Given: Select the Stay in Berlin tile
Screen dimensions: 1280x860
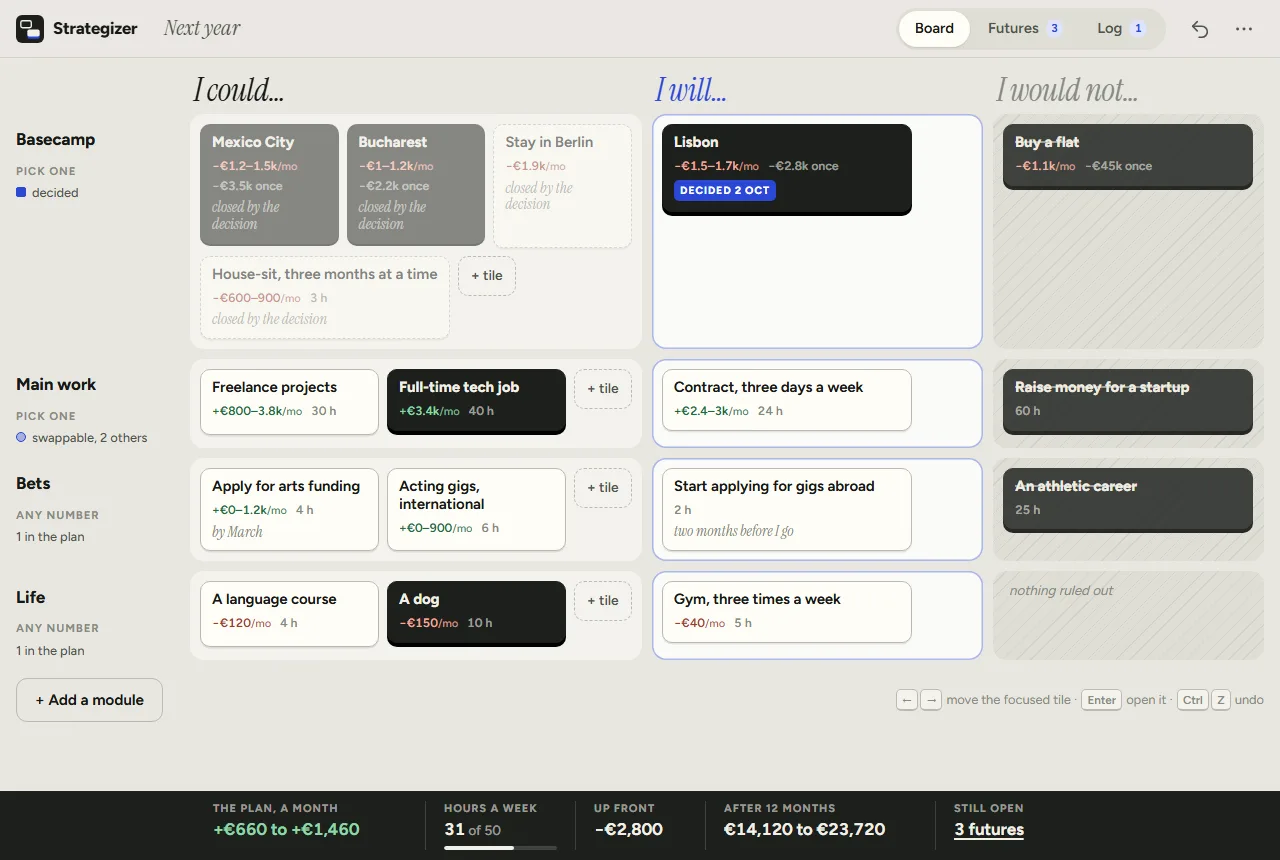Looking at the screenshot, I should click(x=562, y=185).
